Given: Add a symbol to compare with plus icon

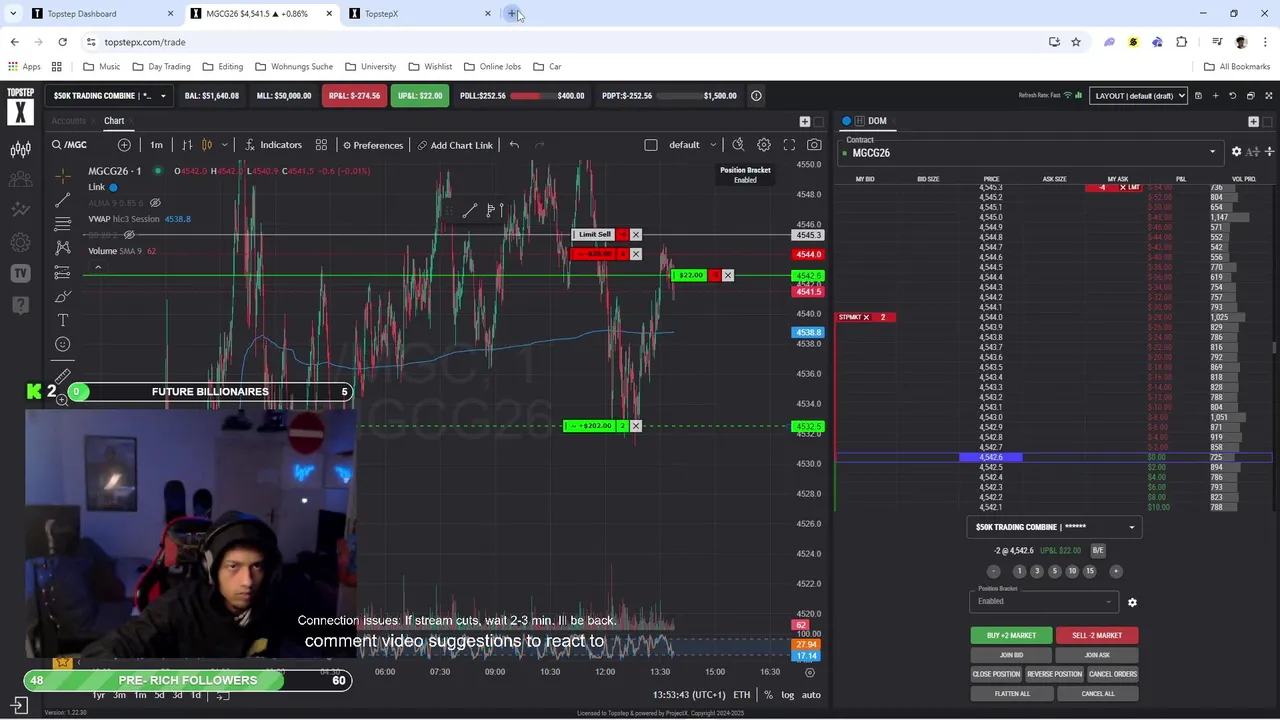Looking at the screenshot, I should tap(124, 145).
